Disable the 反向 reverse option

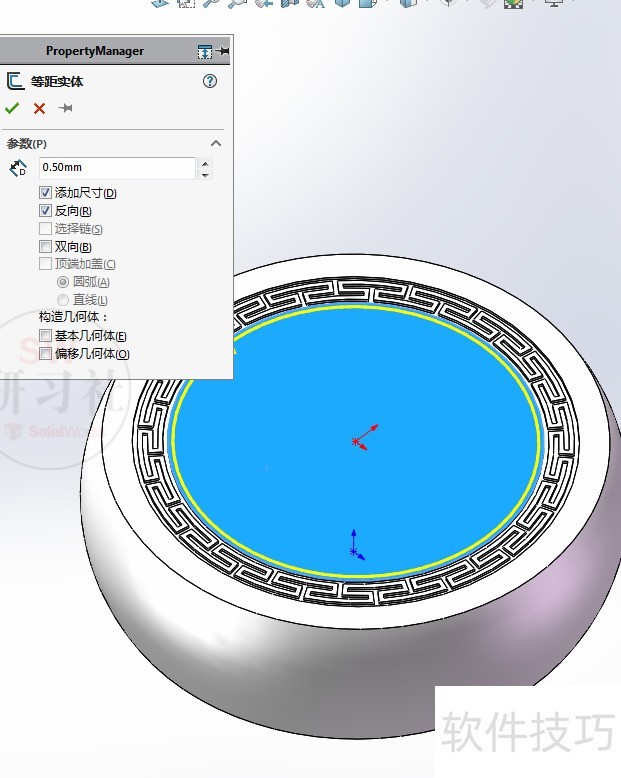[45, 211]
